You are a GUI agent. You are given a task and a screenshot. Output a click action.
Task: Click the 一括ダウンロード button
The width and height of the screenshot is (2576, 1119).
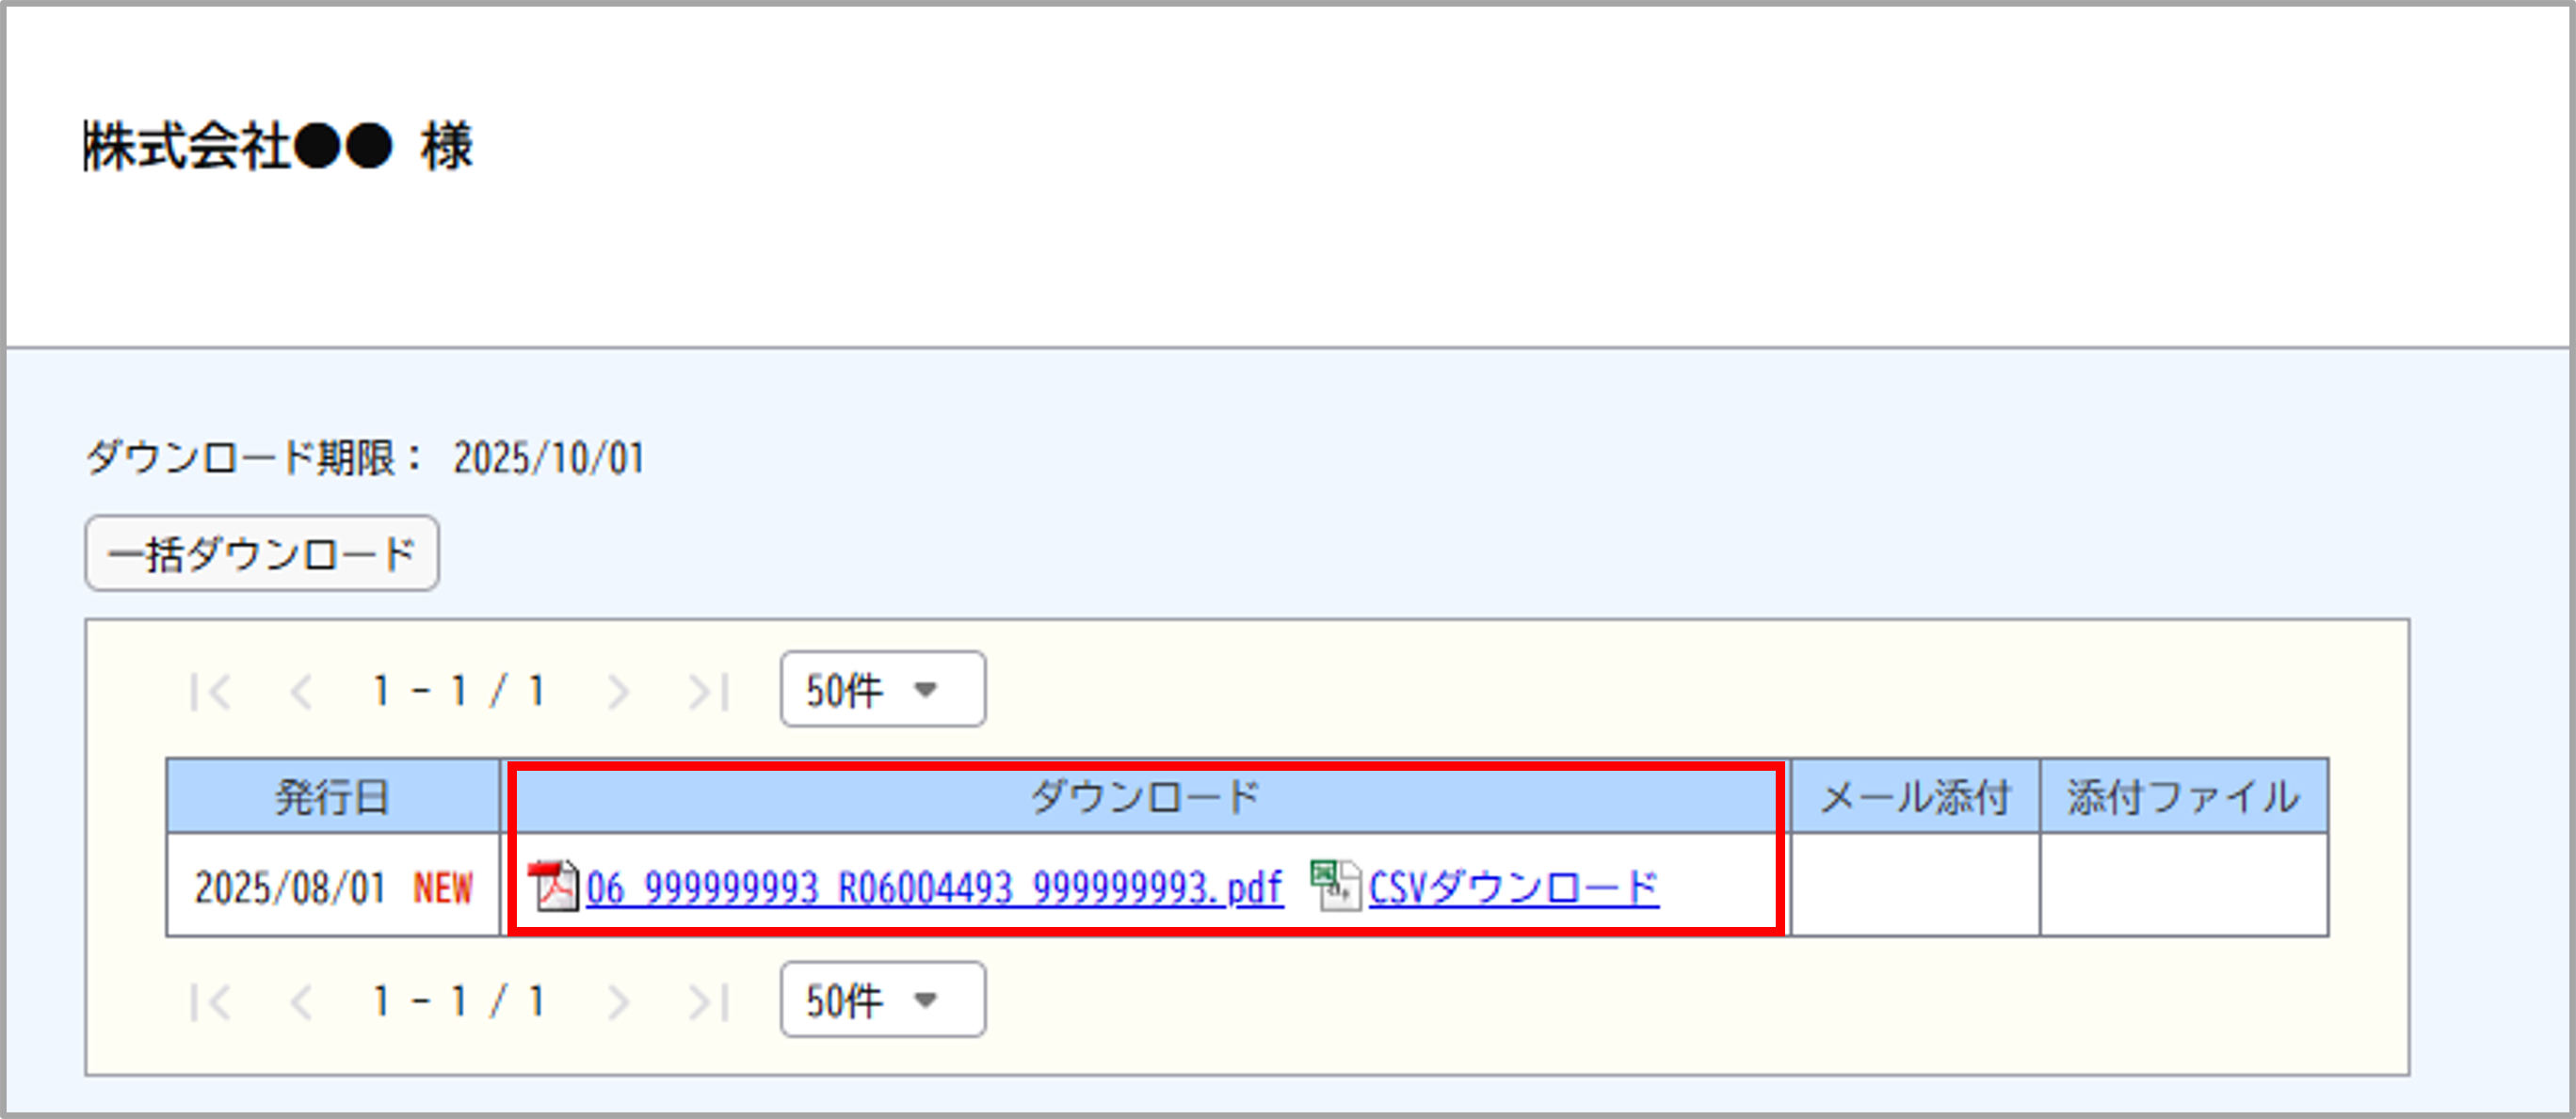(261, 554)
